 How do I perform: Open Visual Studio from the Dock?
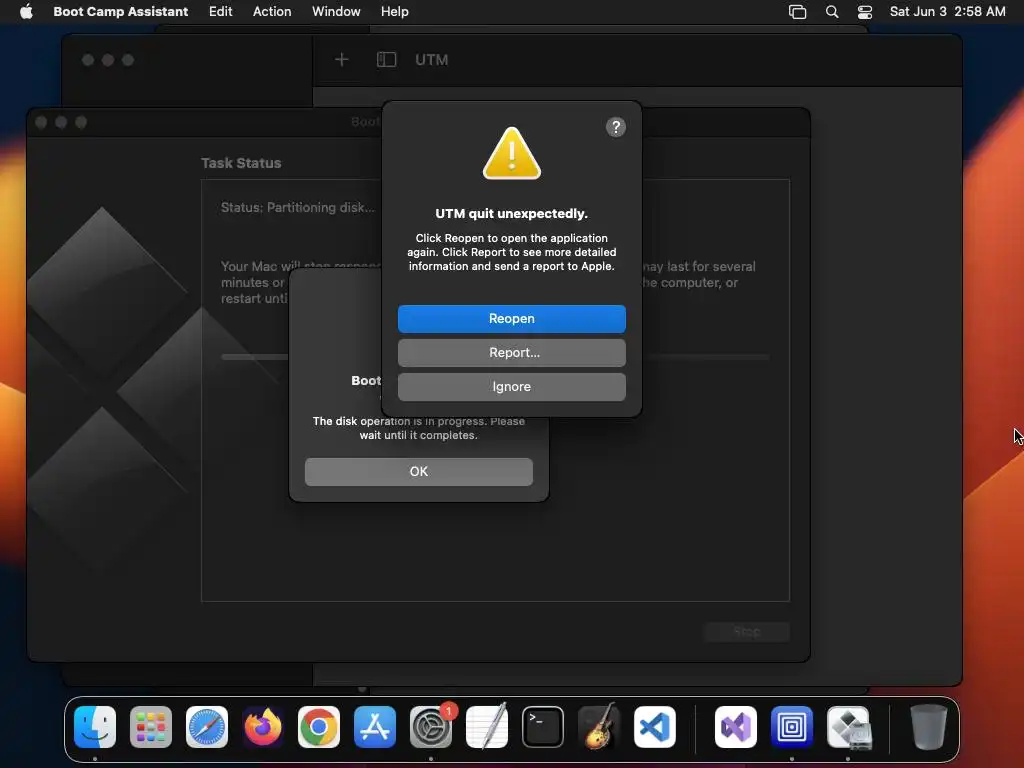tap(736, 727)
